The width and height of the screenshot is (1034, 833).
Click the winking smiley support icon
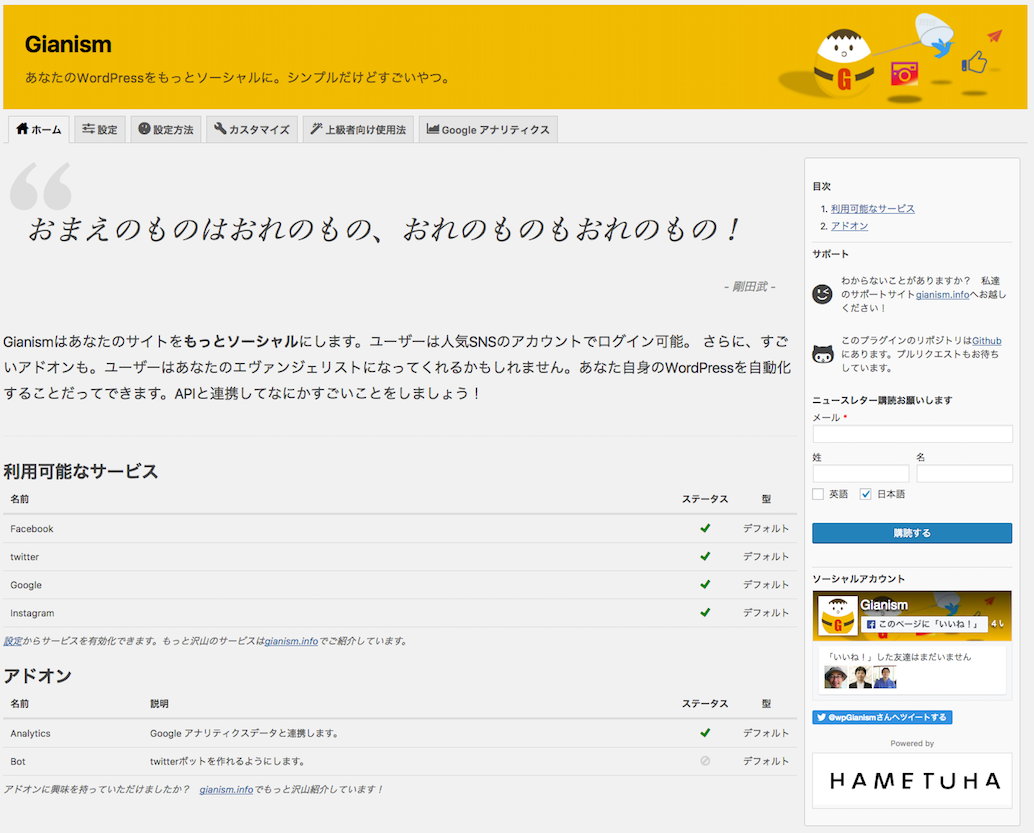tap(822, 294)
